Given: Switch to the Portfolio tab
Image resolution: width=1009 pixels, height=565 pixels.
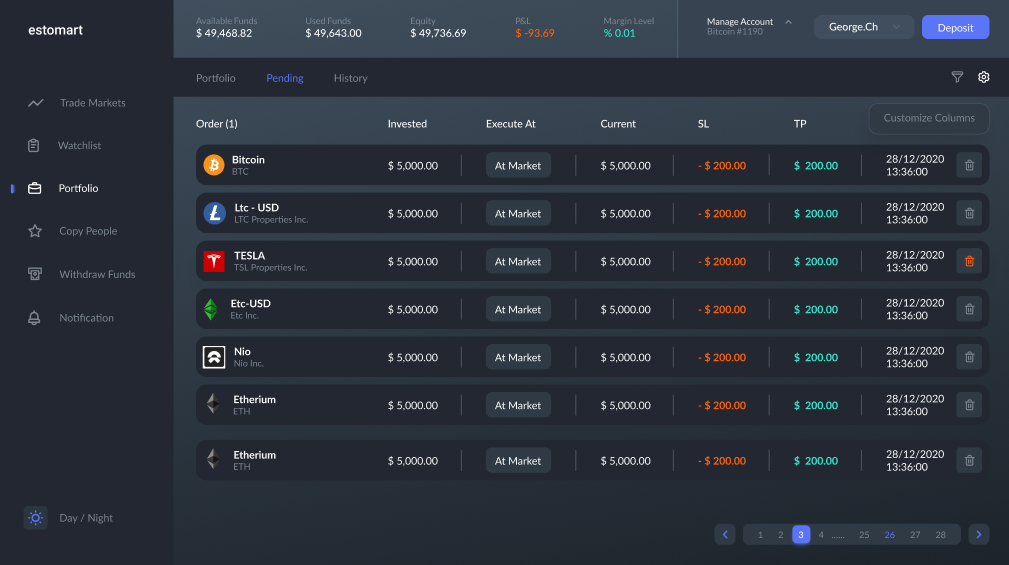Looking at the screenshot, I should (x=216, y=78).
